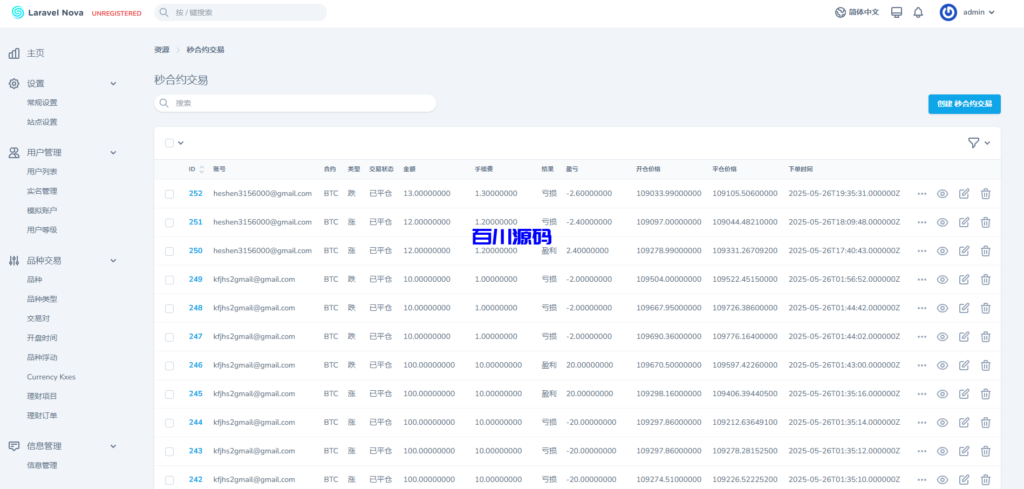The image size is (1024, 489).
Task: Open 用户列表 in the sidebar
Action: click(42, 172)
